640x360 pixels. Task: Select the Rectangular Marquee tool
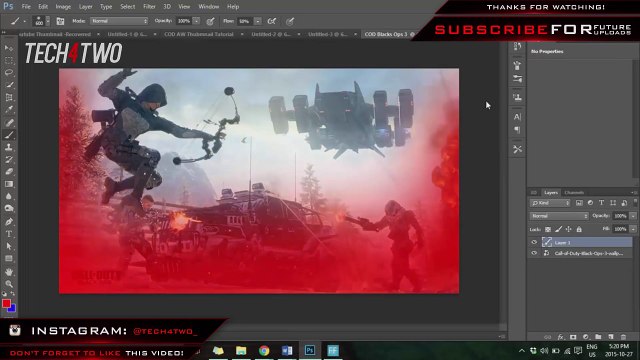[x=9, y=60]
